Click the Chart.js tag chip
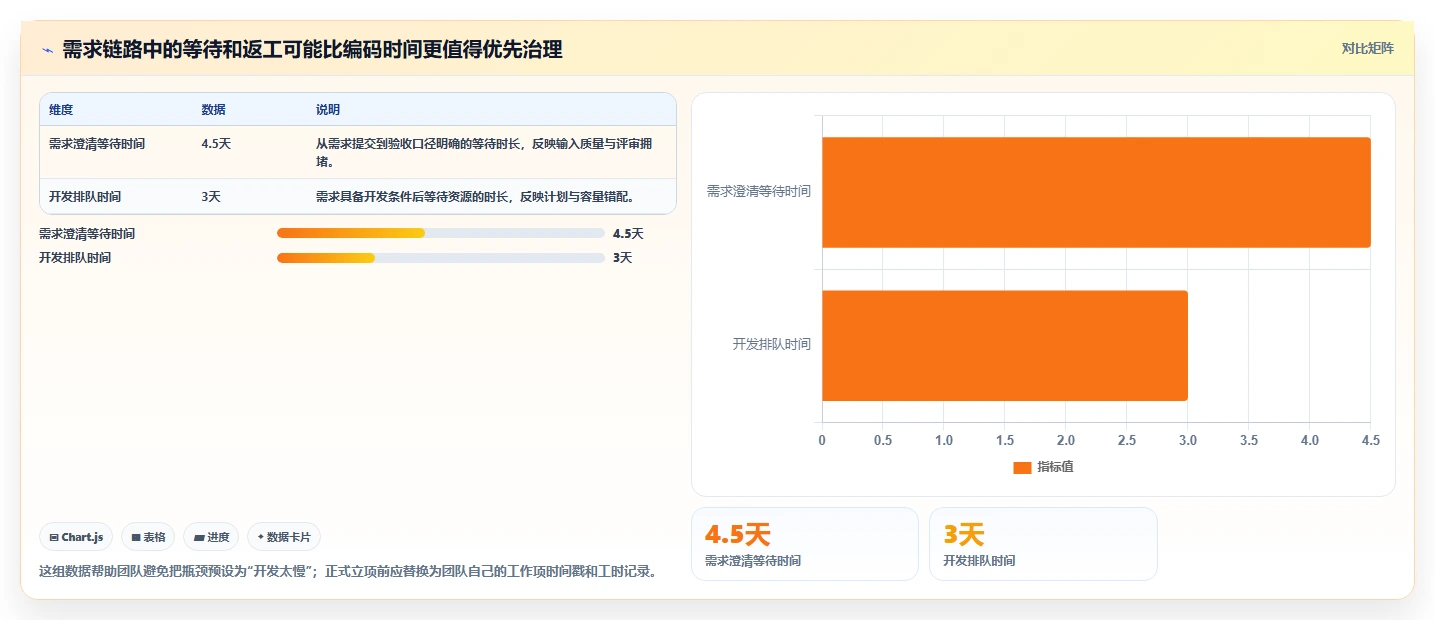Viewport: 1435px width, 620px height. point(77,537)
